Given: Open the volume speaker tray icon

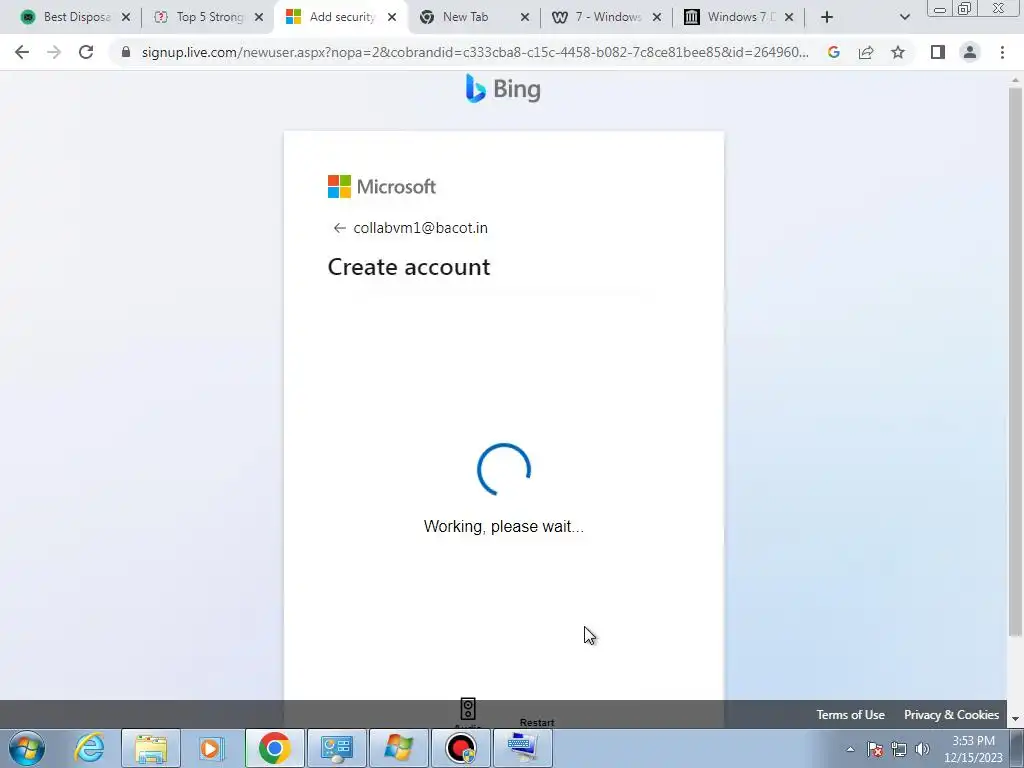Looking at the screenshot, I should [922, 749].
